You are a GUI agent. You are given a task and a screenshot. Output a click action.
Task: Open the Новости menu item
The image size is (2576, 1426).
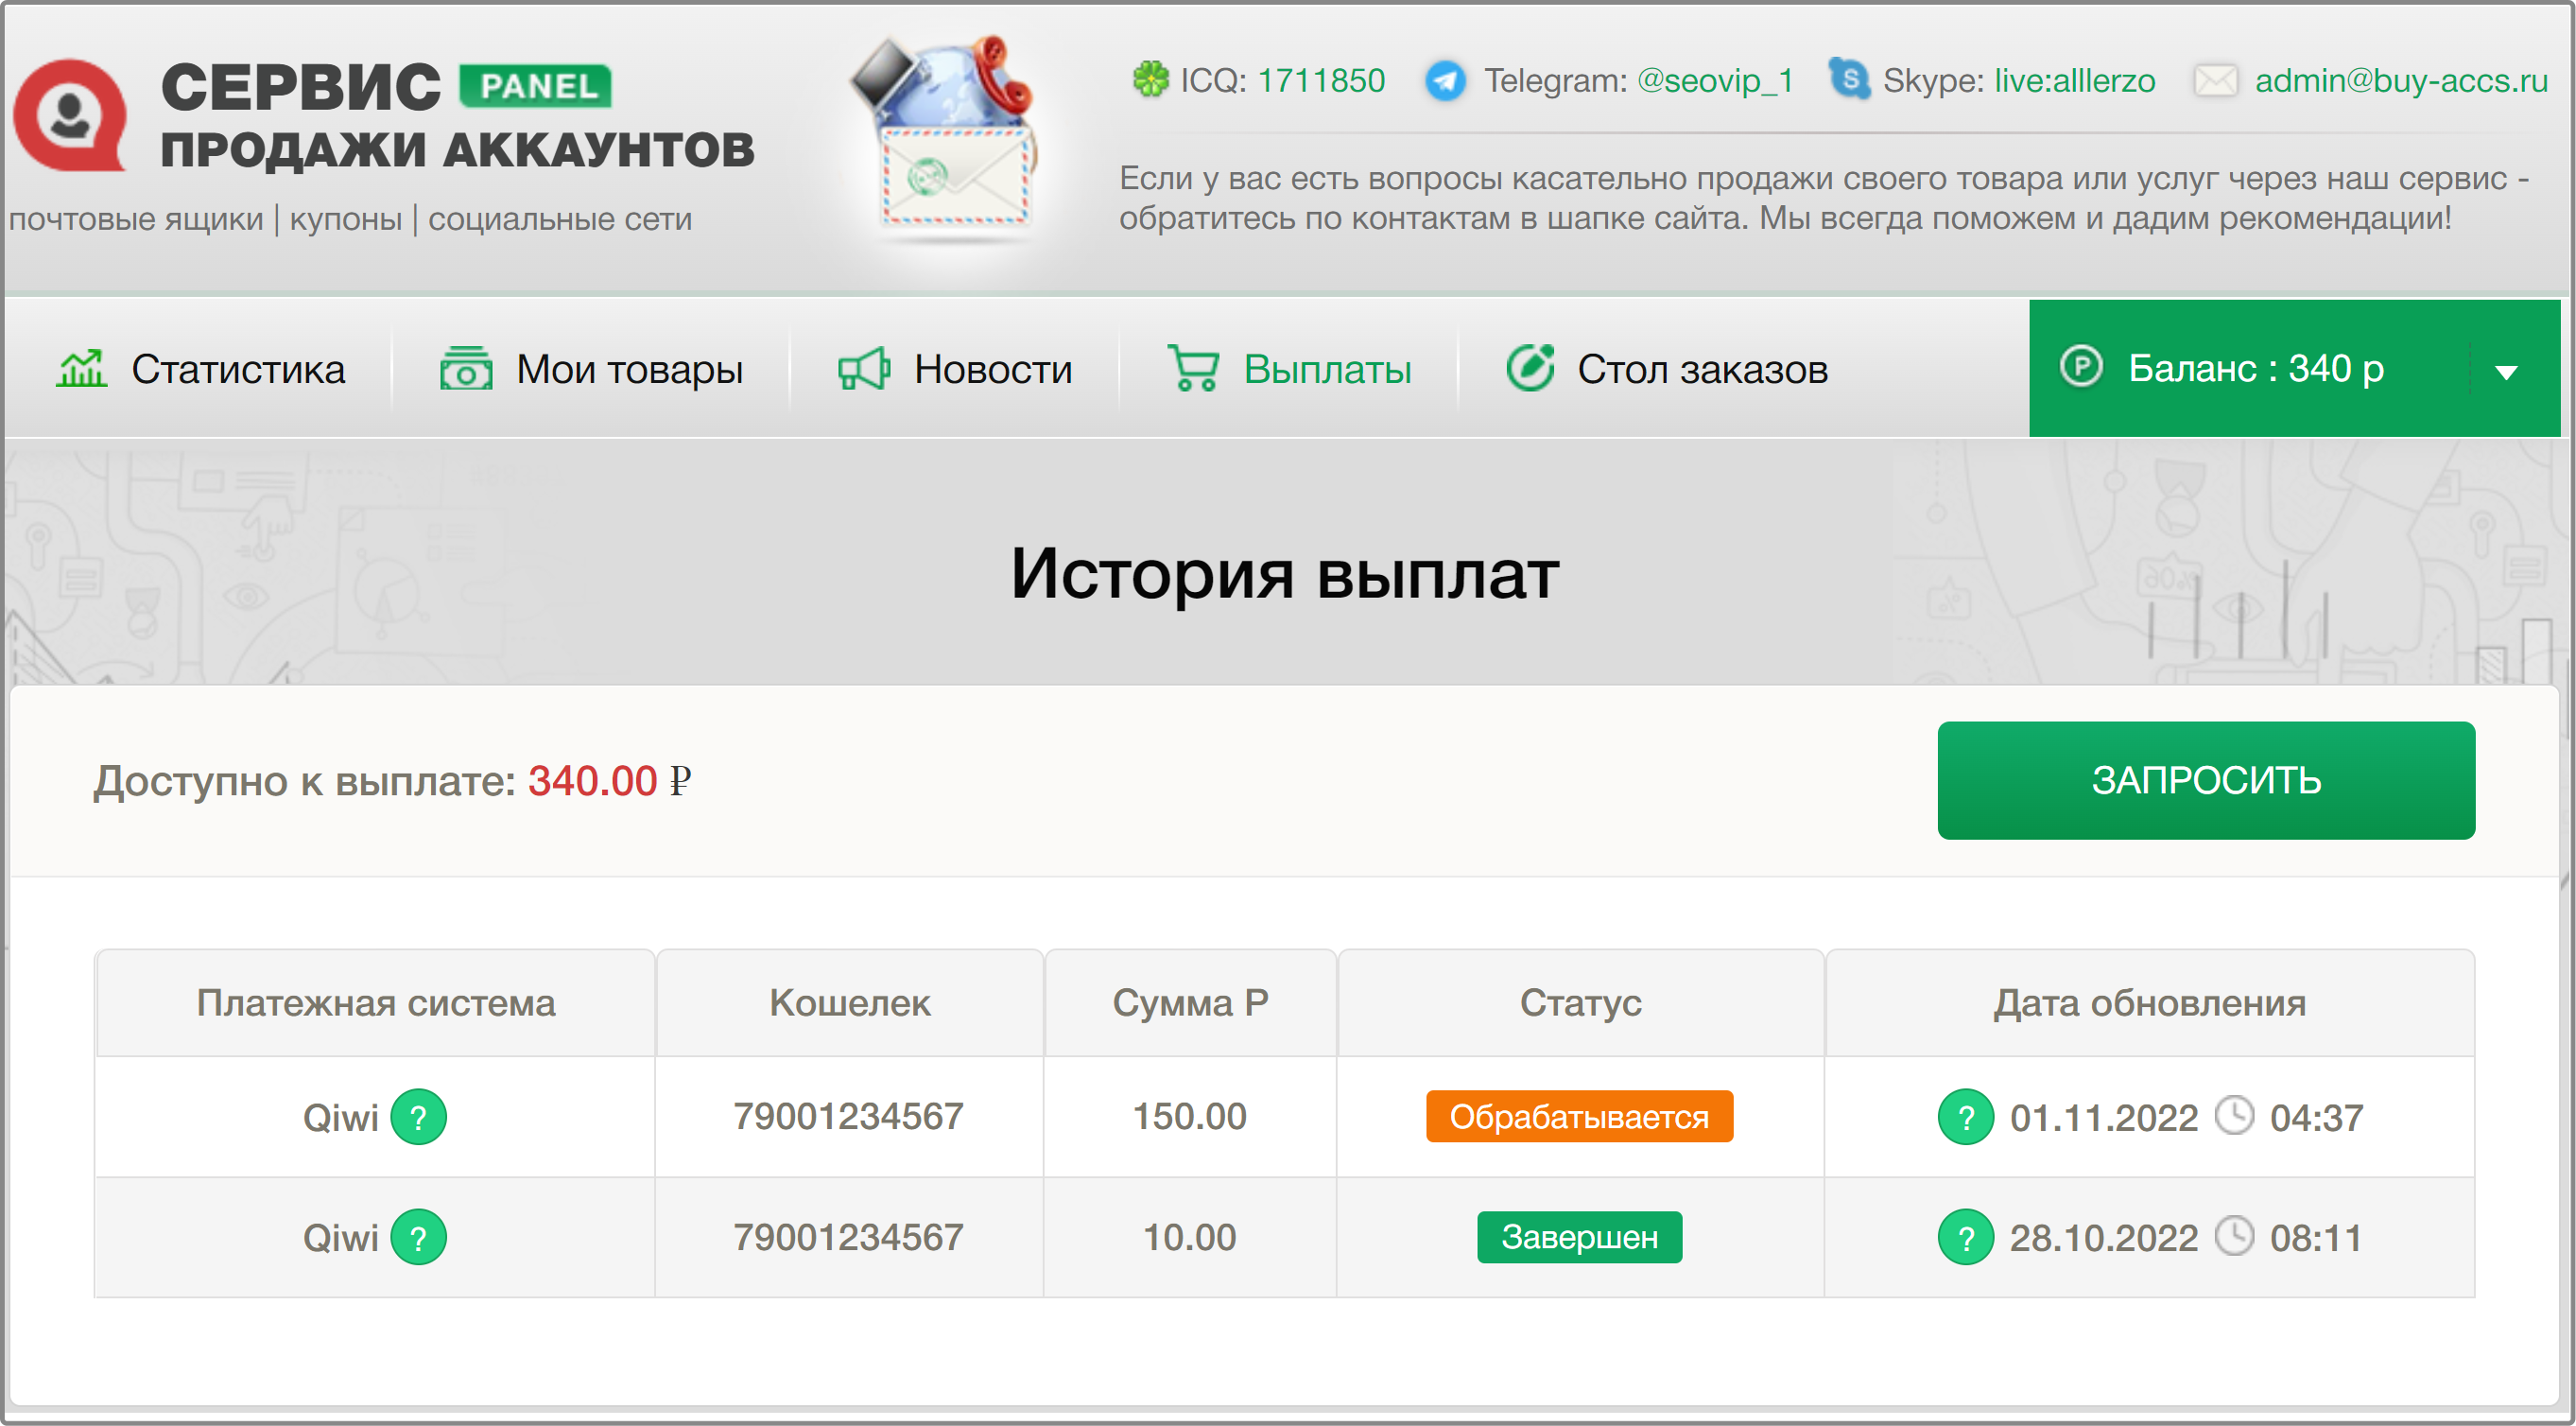tap(993, 370)
